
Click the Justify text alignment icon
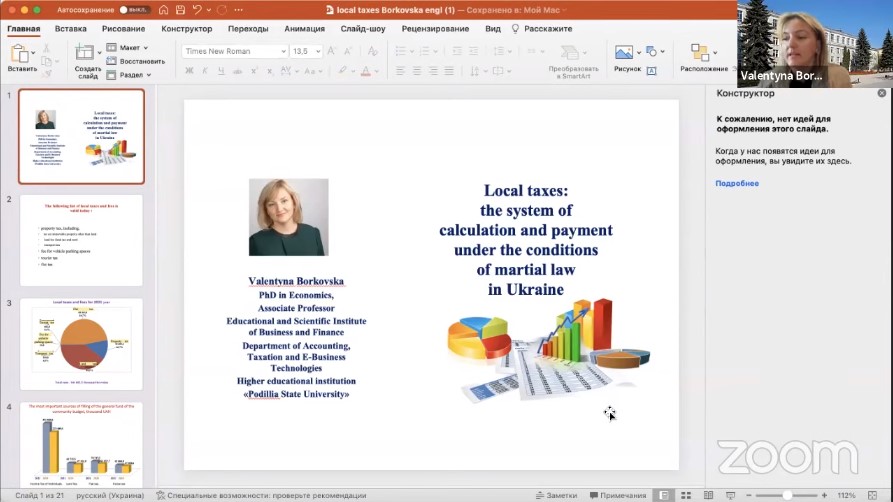[x=449, y=71]
